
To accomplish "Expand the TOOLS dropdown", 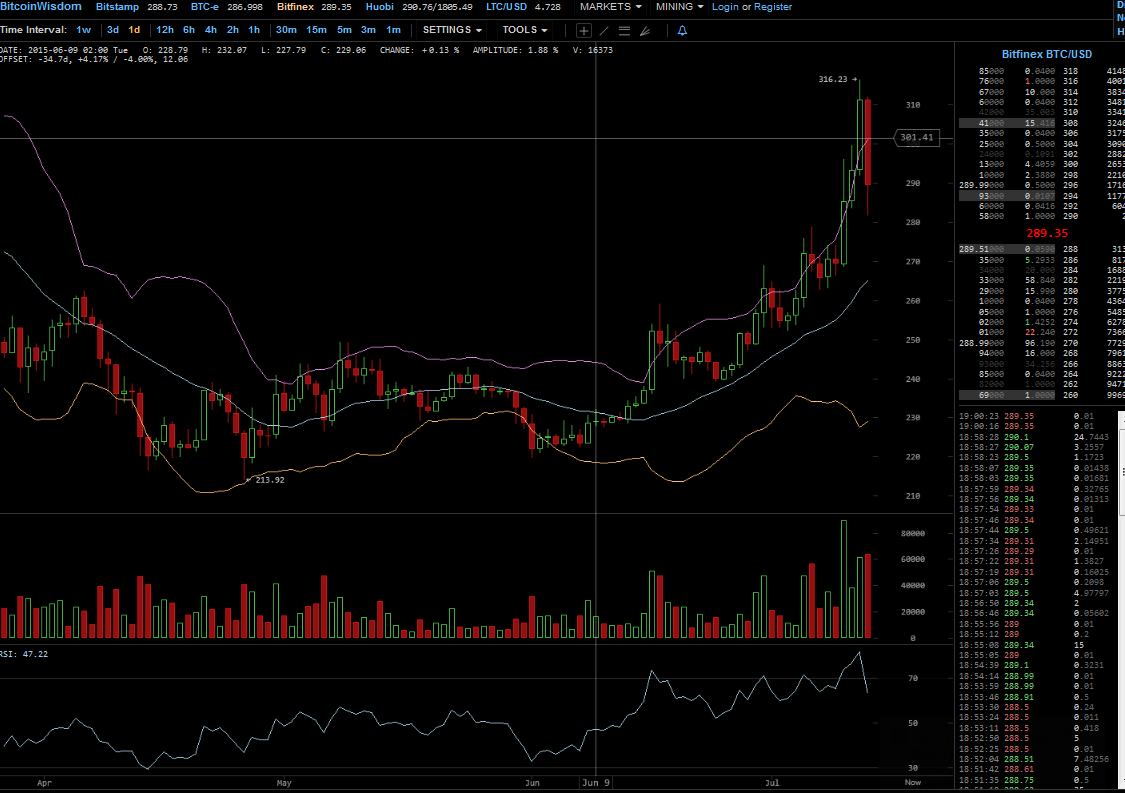I will (x=524, y=30).
